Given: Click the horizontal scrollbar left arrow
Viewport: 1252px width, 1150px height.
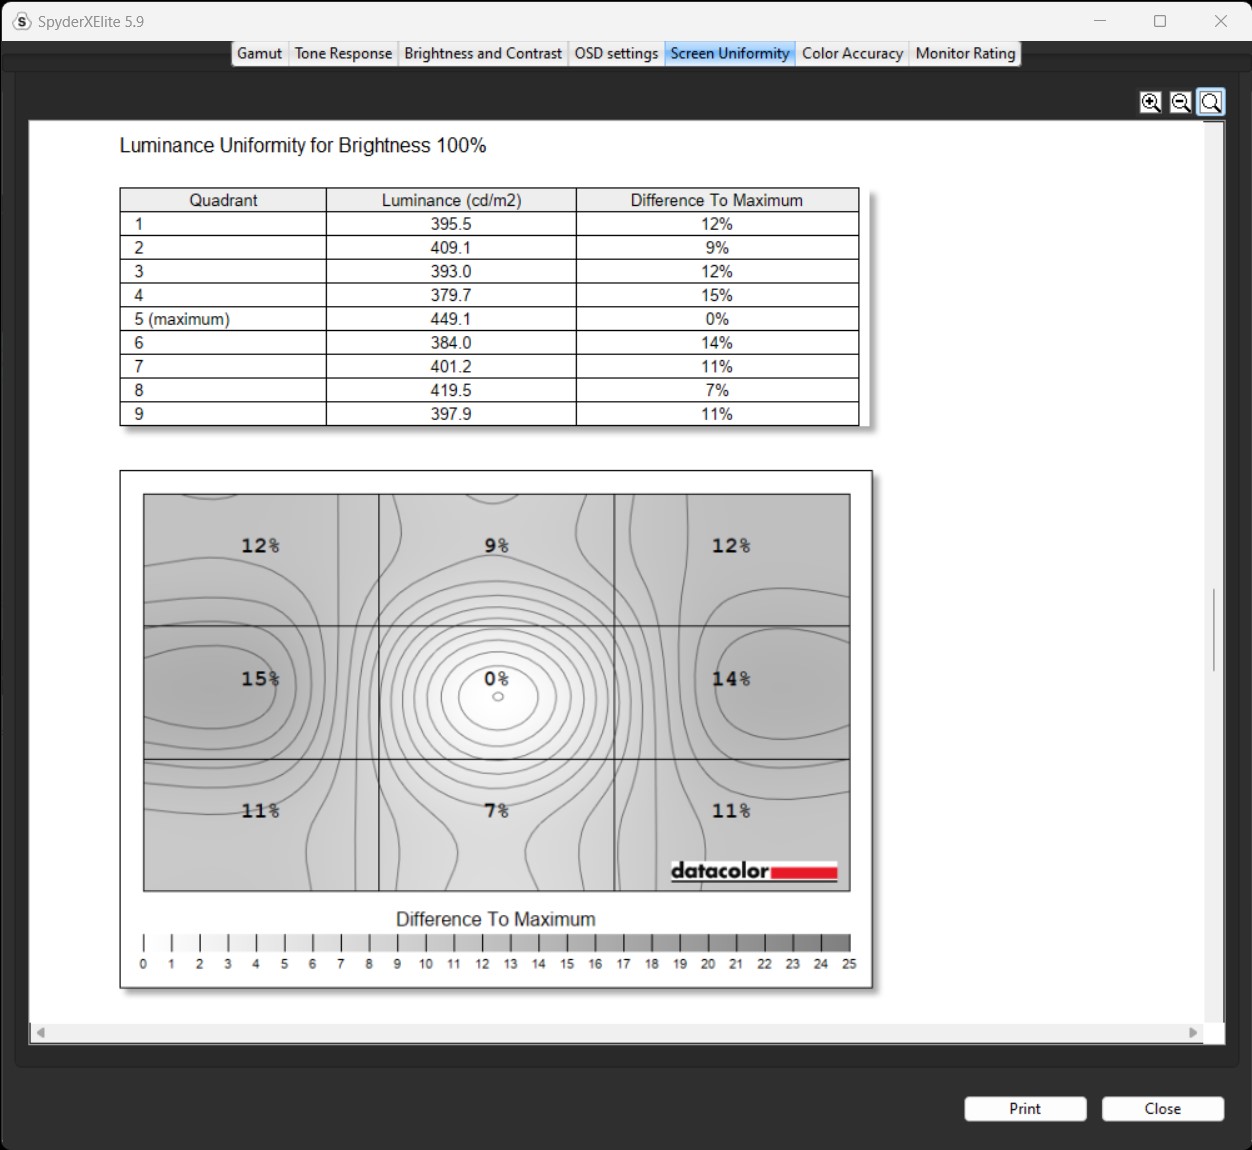Looking at the screenshot, I should click(x=41, y=1032).
